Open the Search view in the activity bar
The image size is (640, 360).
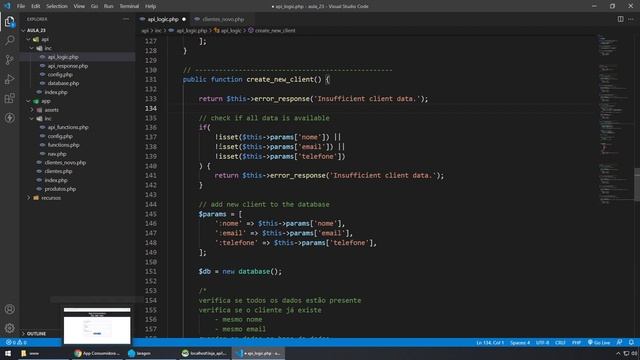[9, 40]
